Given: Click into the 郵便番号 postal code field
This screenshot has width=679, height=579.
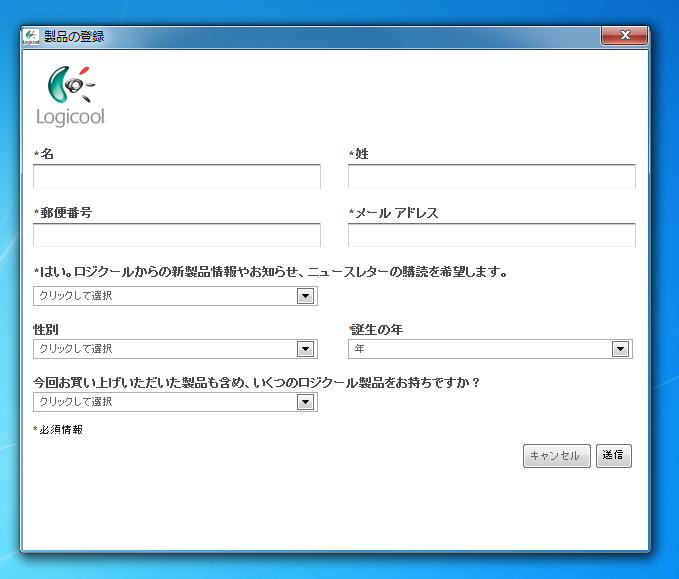Looking at the screenshot, I should [x=177, y=235].
